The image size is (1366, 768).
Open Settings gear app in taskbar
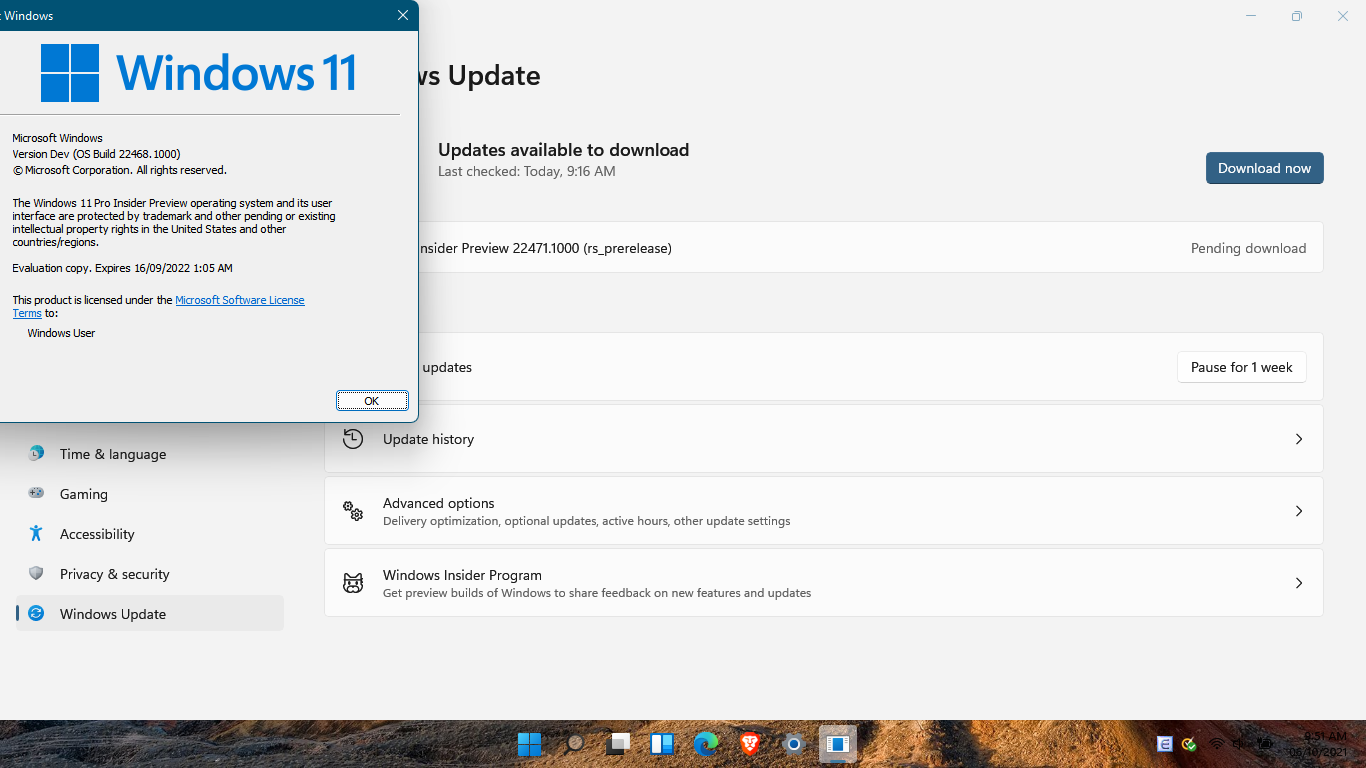click(794, 744)
